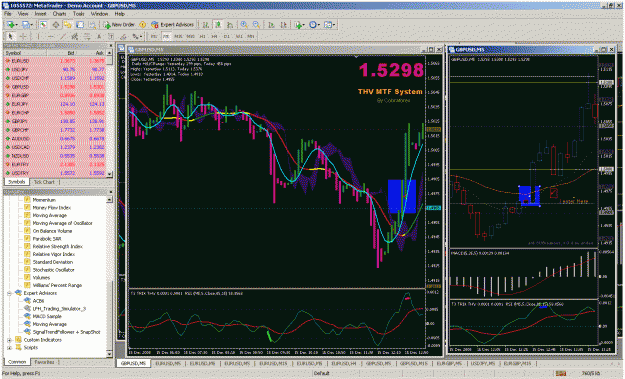The height and width of the screenshot is (379, 625).
Task: Select the Stochastic Oscillator indicator
Action: (x=53, y=270)
